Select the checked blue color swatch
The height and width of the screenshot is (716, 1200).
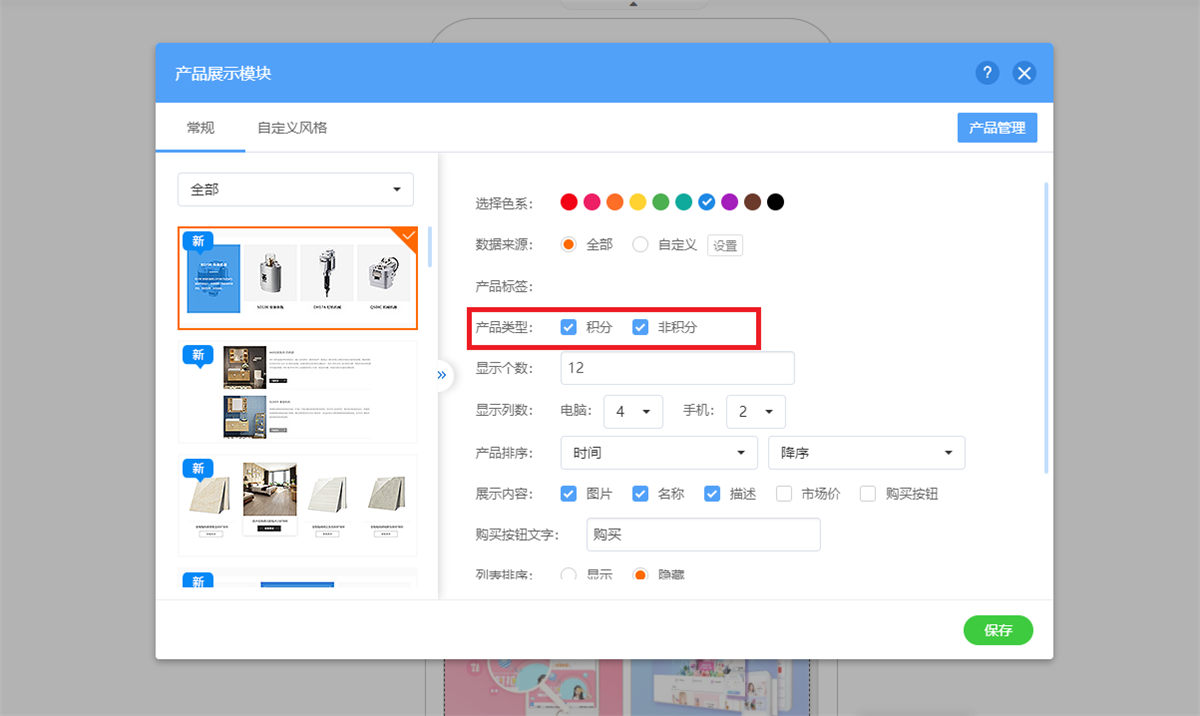[707, 202]
